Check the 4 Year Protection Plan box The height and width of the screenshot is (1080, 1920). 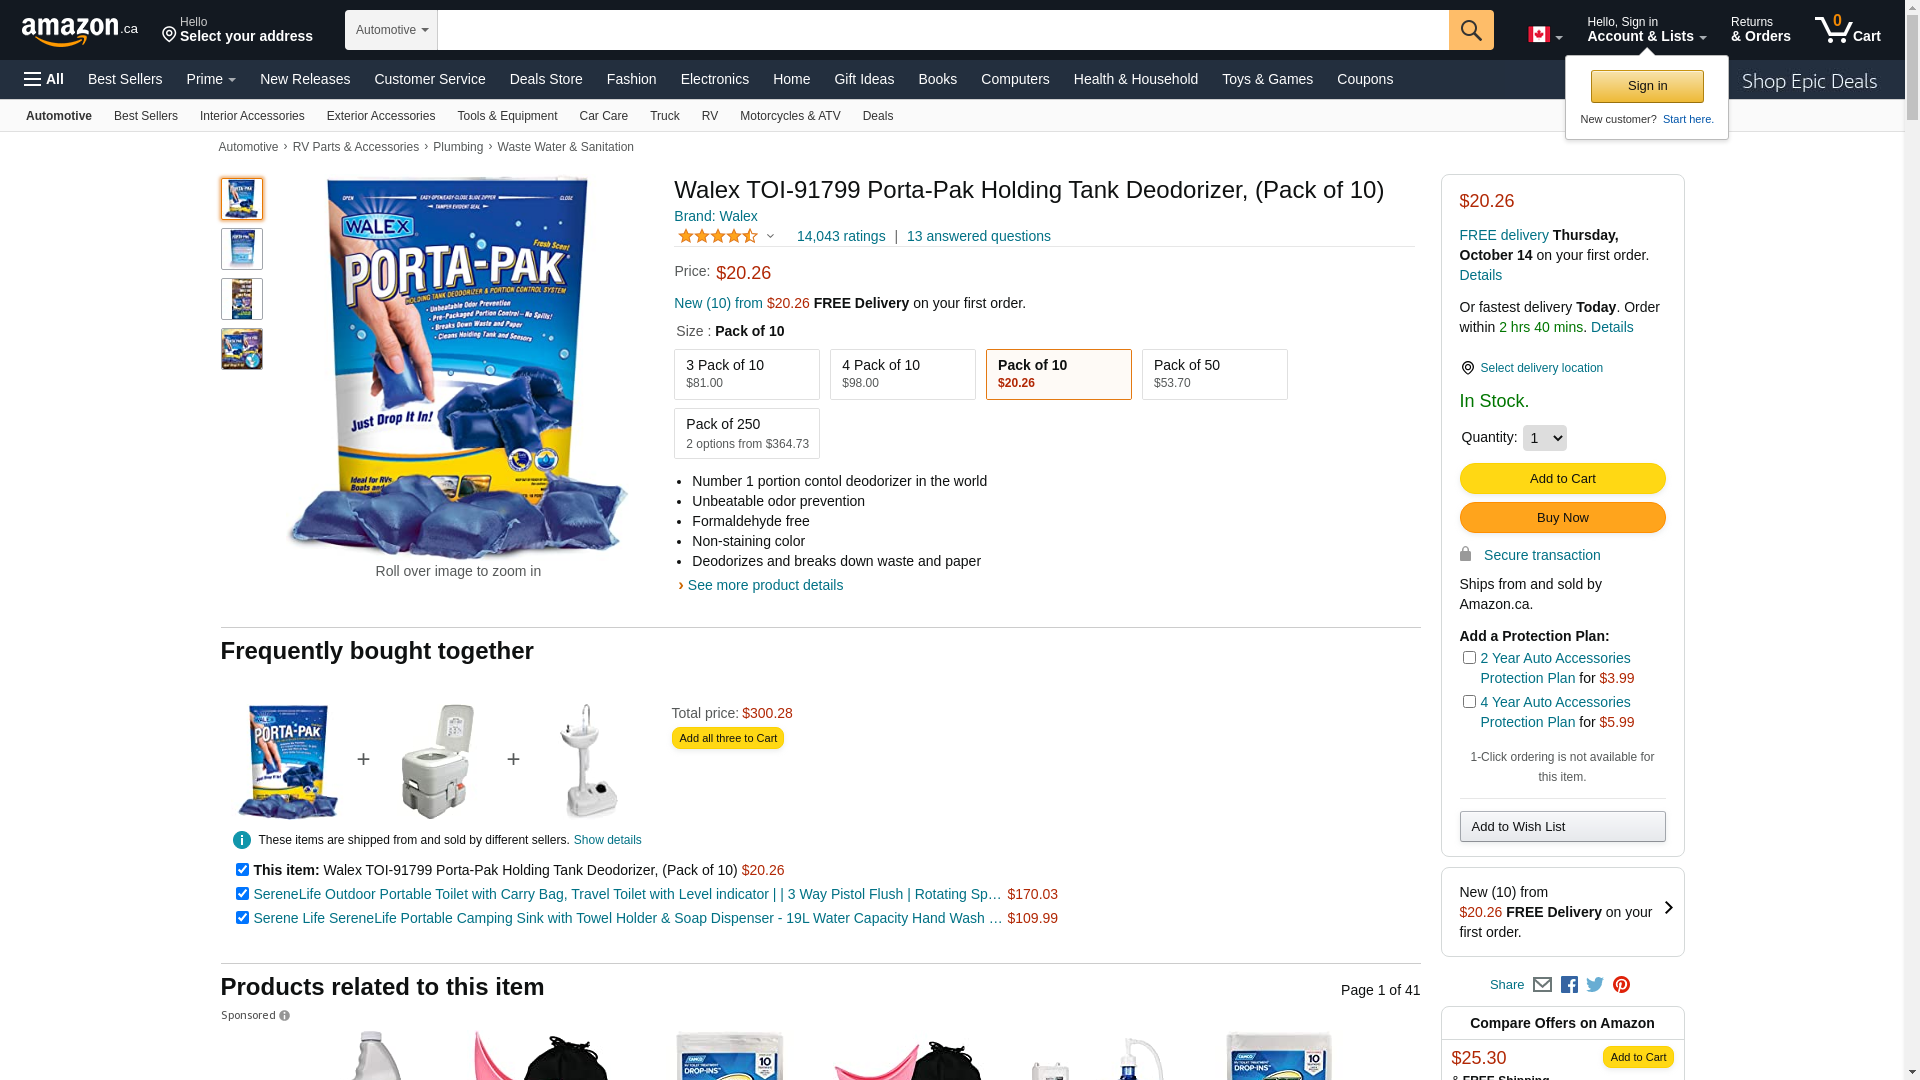(x=1469, y=702)
